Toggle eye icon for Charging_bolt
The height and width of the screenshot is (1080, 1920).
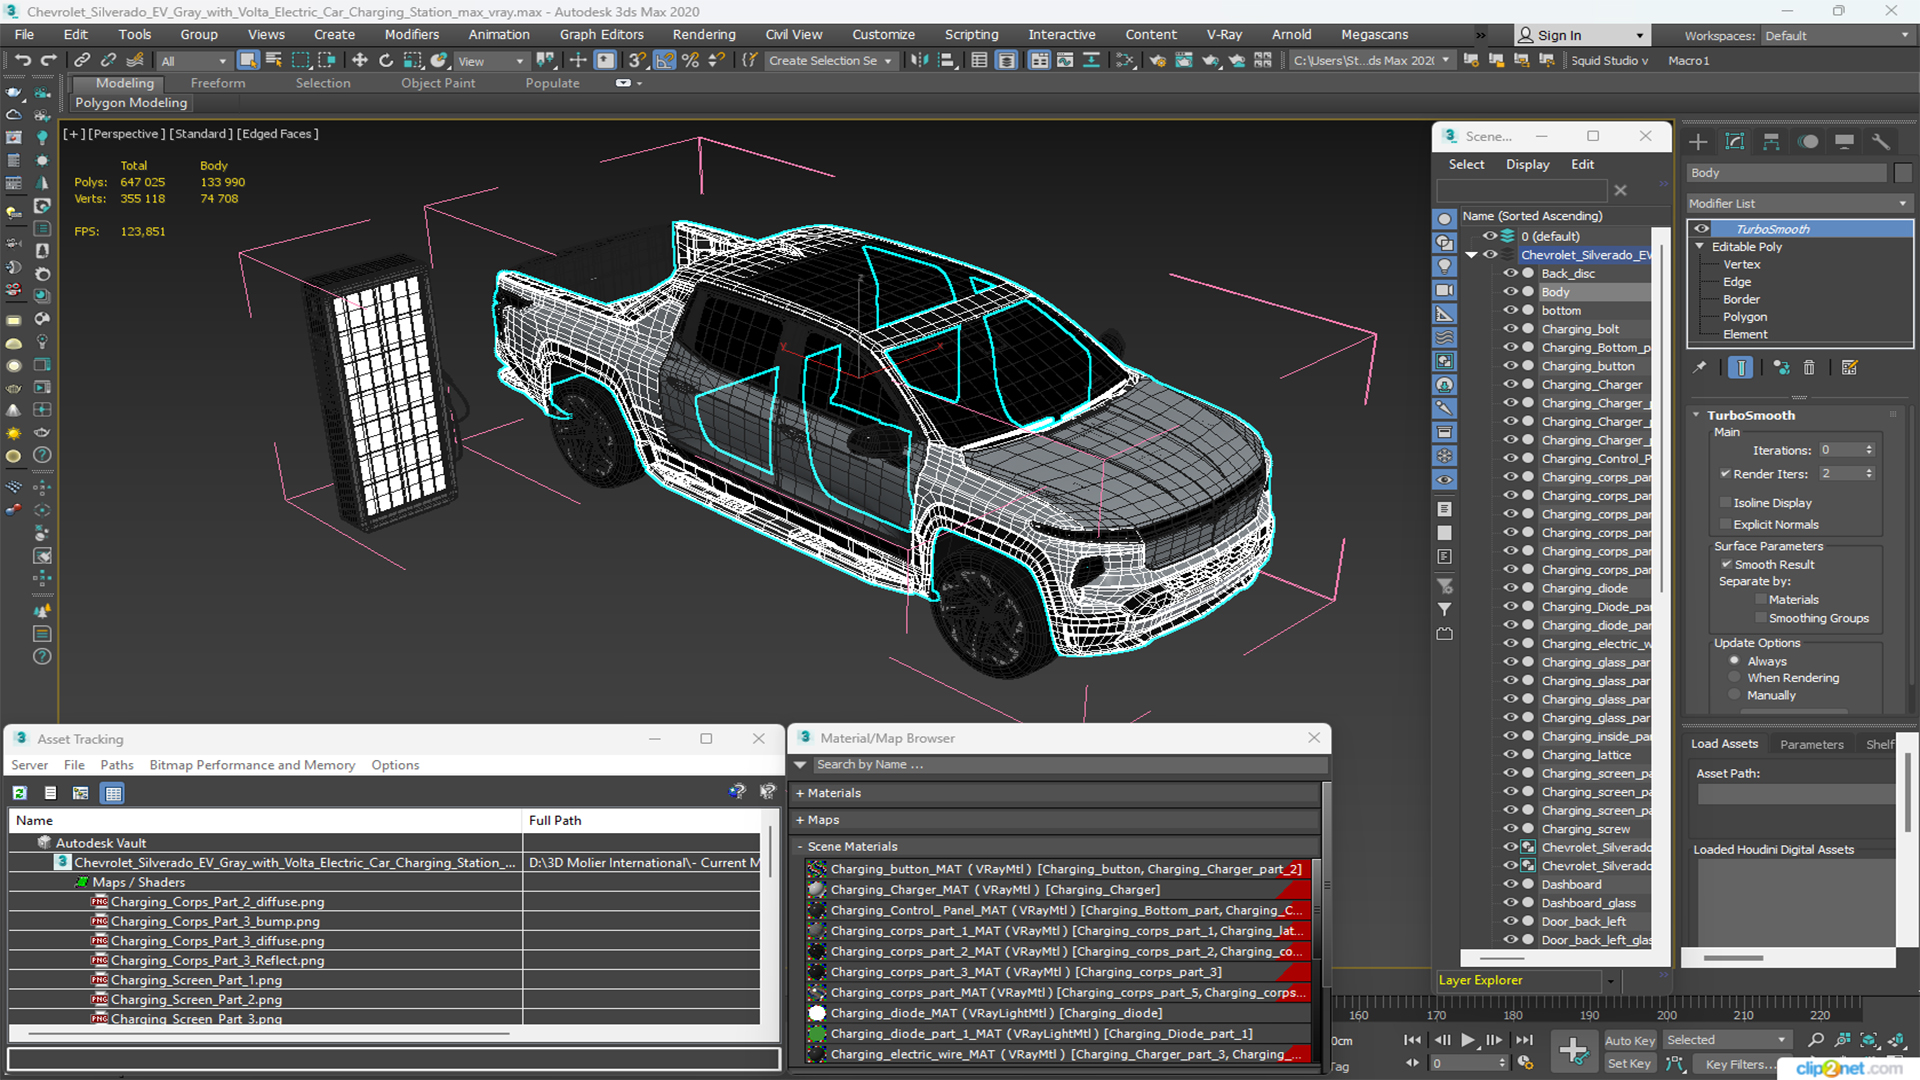click(1510, 329)
